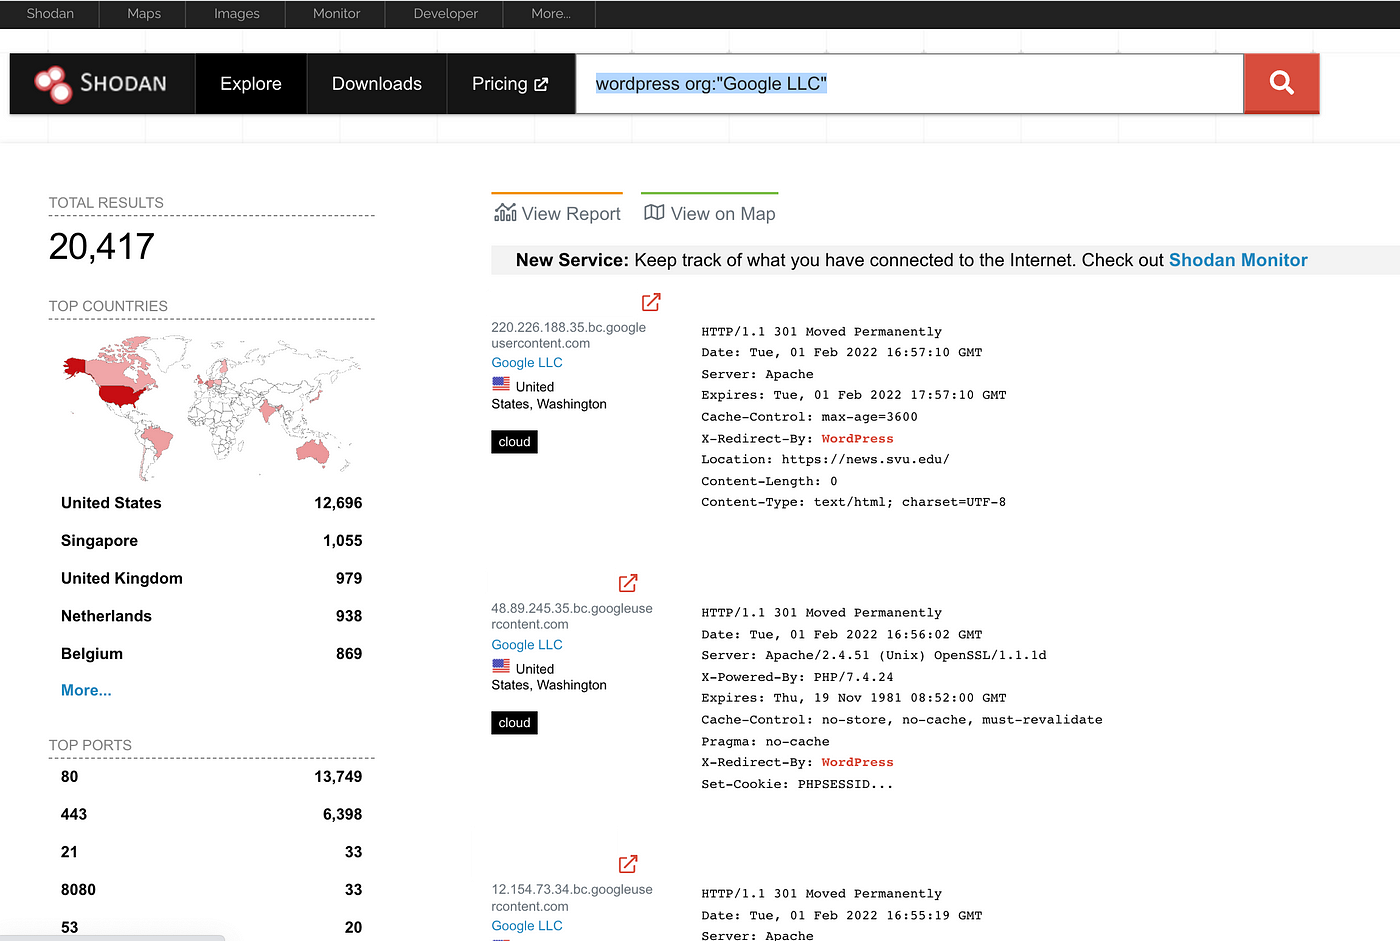Screen dimensions: 1400x941
Task: Click Google LLC link under 220.226.188.35
Action: click(x=527, y=363)
